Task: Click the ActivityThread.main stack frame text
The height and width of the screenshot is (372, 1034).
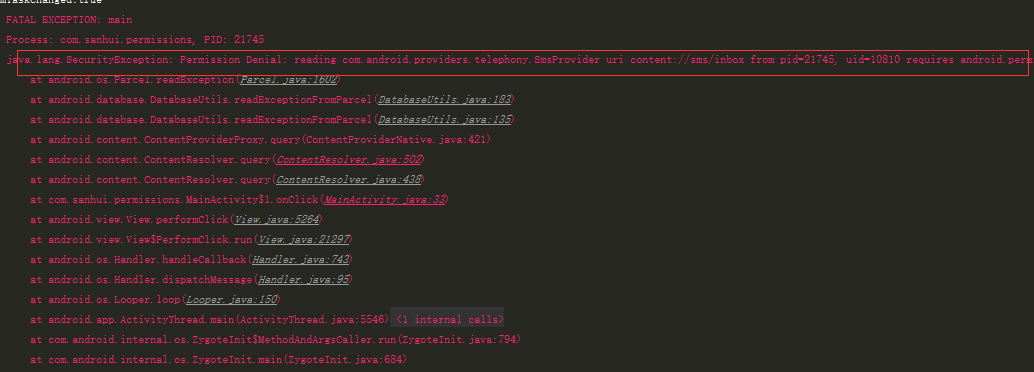Action: click(x=210, y=320)
